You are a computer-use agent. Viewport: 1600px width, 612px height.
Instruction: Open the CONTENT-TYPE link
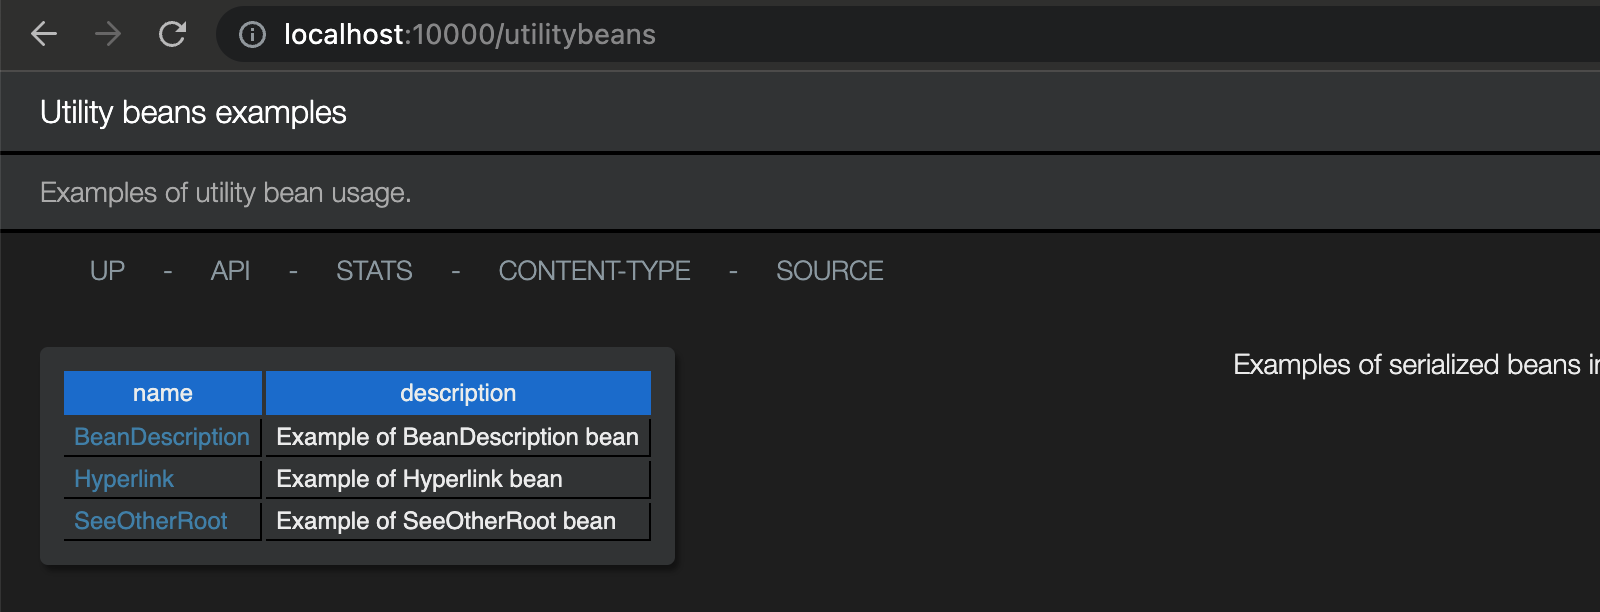point(593,270)
